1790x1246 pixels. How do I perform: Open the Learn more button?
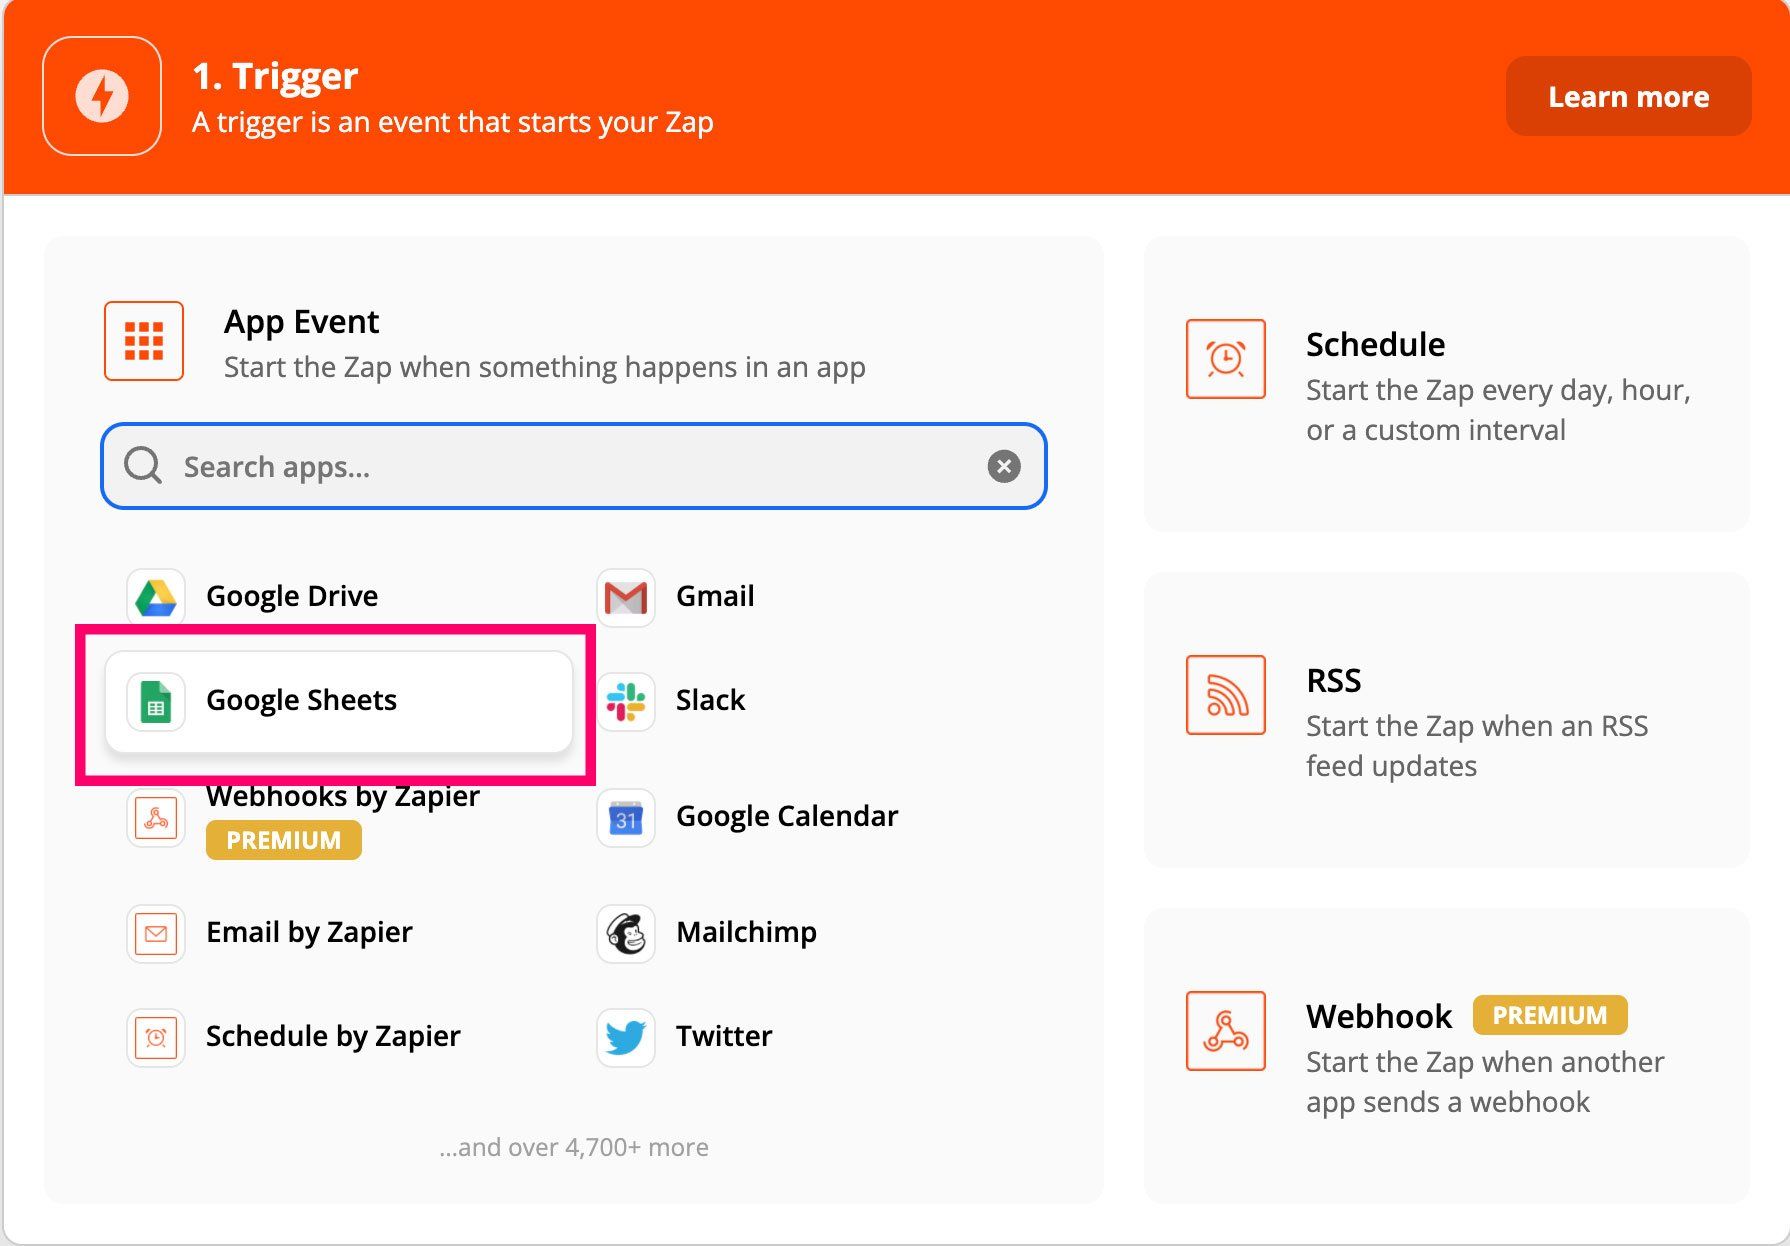tap(1628, 96)
